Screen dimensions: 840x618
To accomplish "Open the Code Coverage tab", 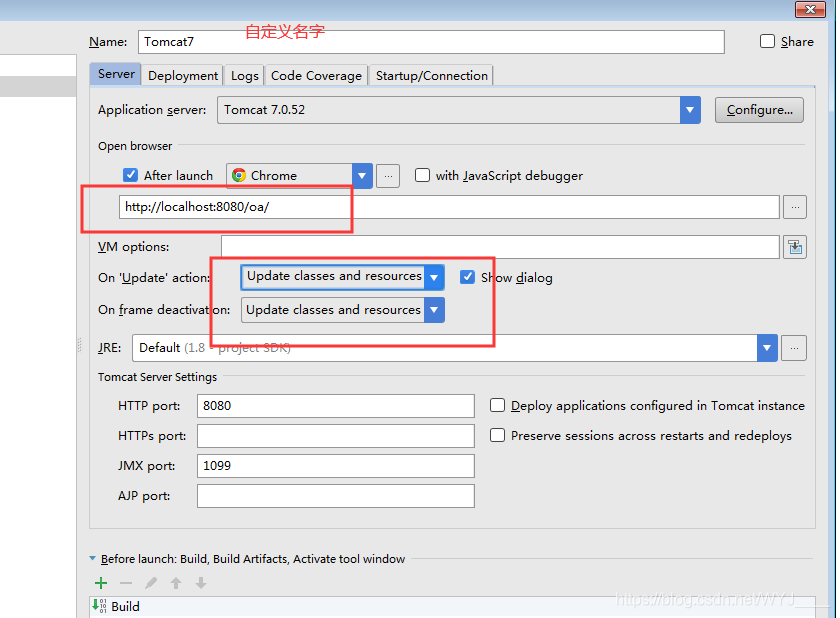I will pos(316,76).
